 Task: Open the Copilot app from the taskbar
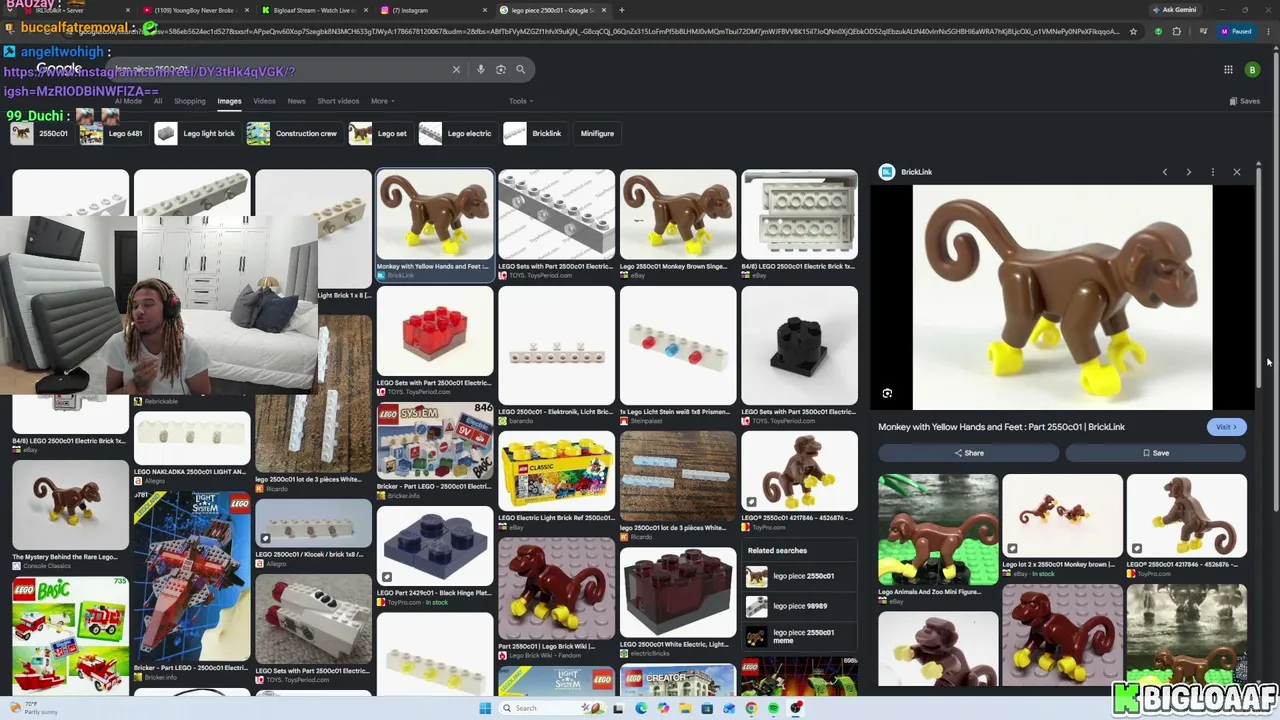662,708
